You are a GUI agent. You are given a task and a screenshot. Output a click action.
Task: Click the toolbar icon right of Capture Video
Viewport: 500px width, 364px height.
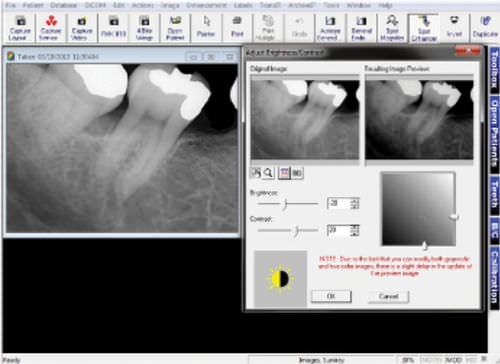(x=113, y=28)
